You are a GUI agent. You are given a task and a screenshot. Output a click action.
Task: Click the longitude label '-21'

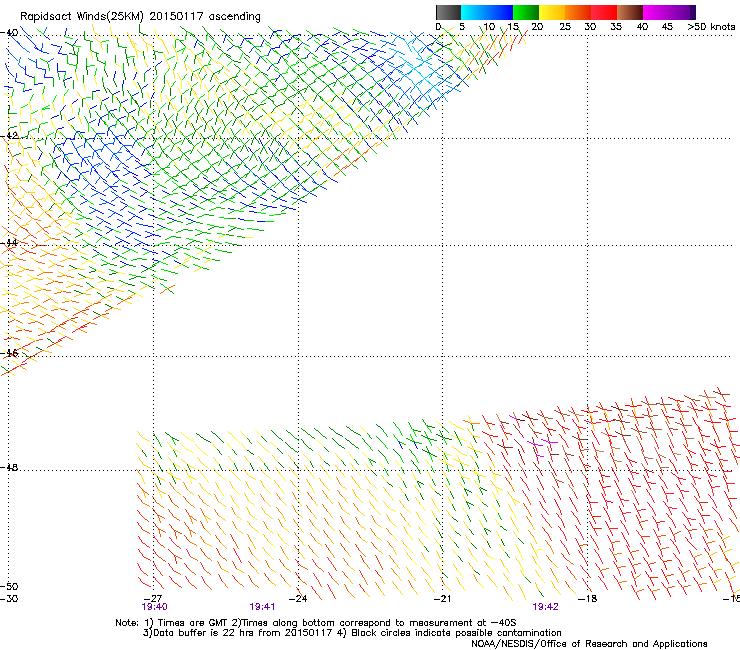click(443, 599)
